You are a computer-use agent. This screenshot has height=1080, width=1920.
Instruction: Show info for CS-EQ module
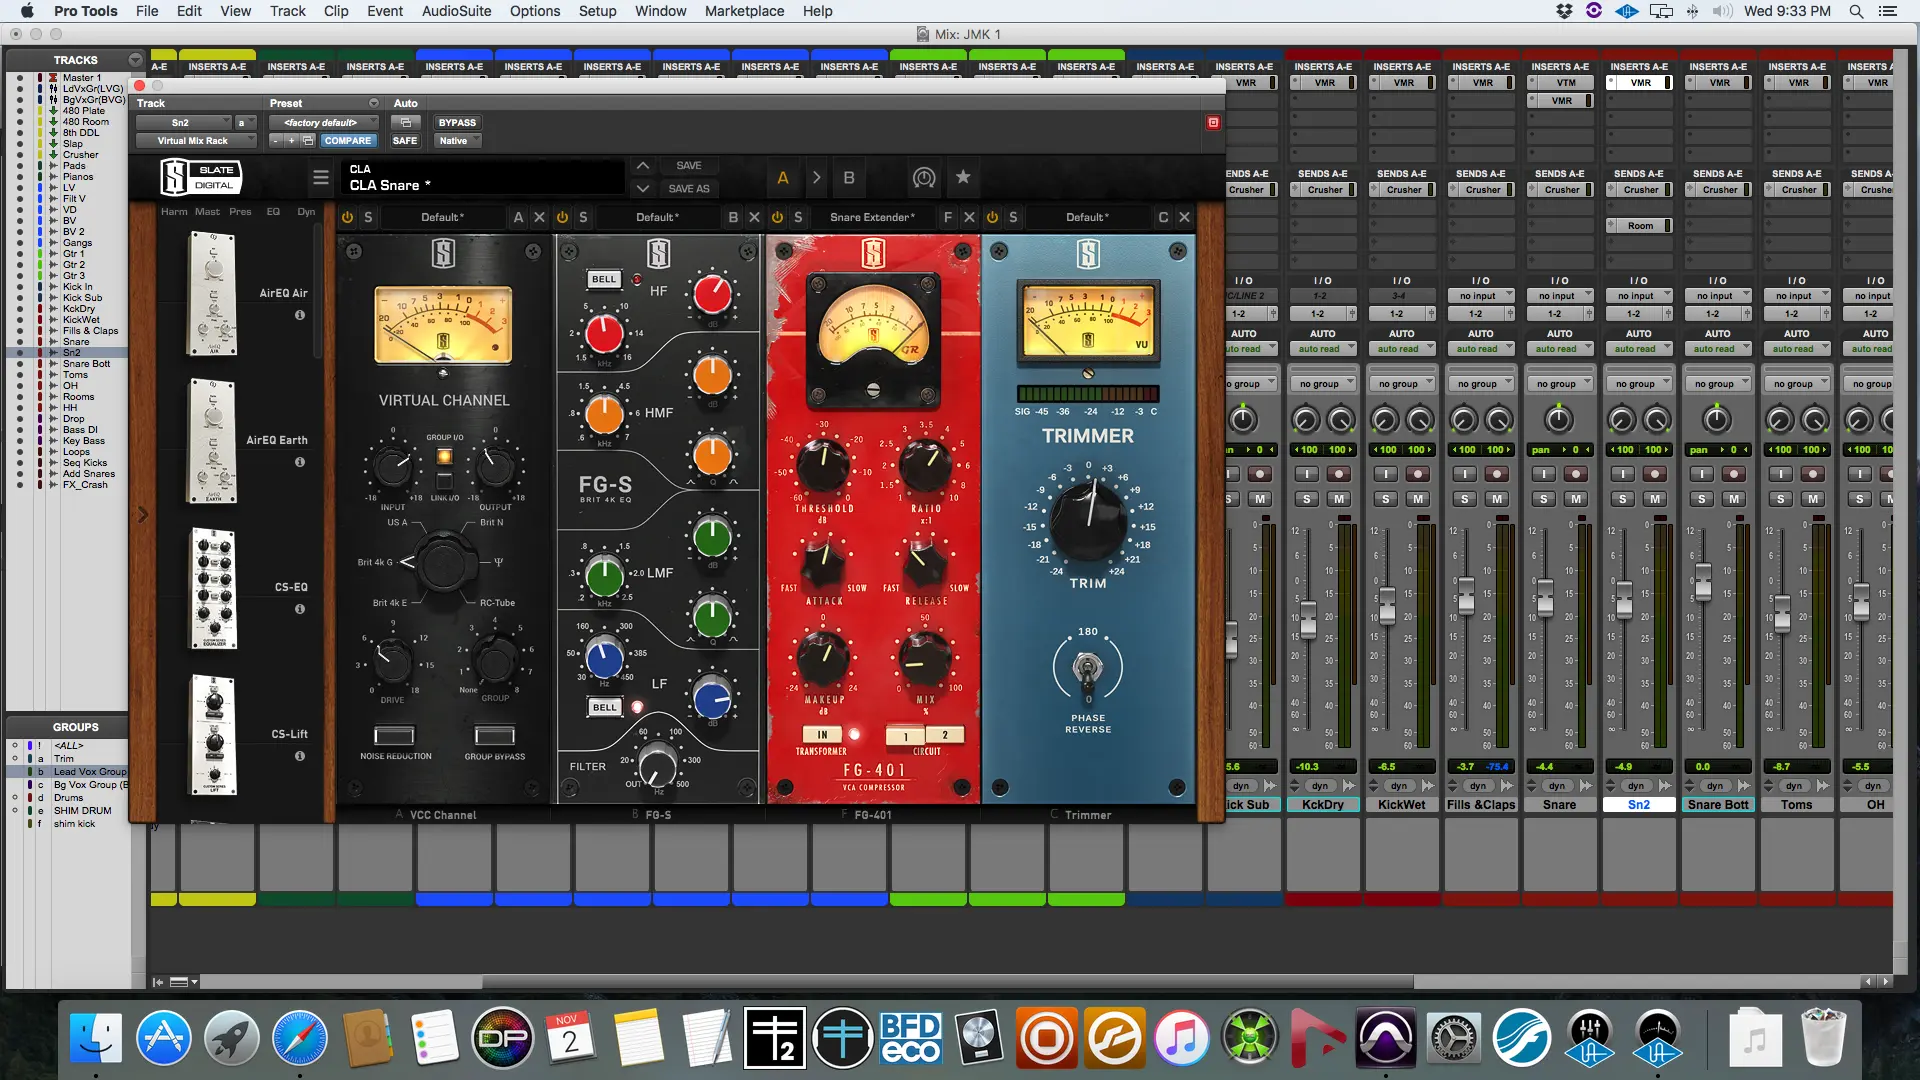(x=299, y=609)
